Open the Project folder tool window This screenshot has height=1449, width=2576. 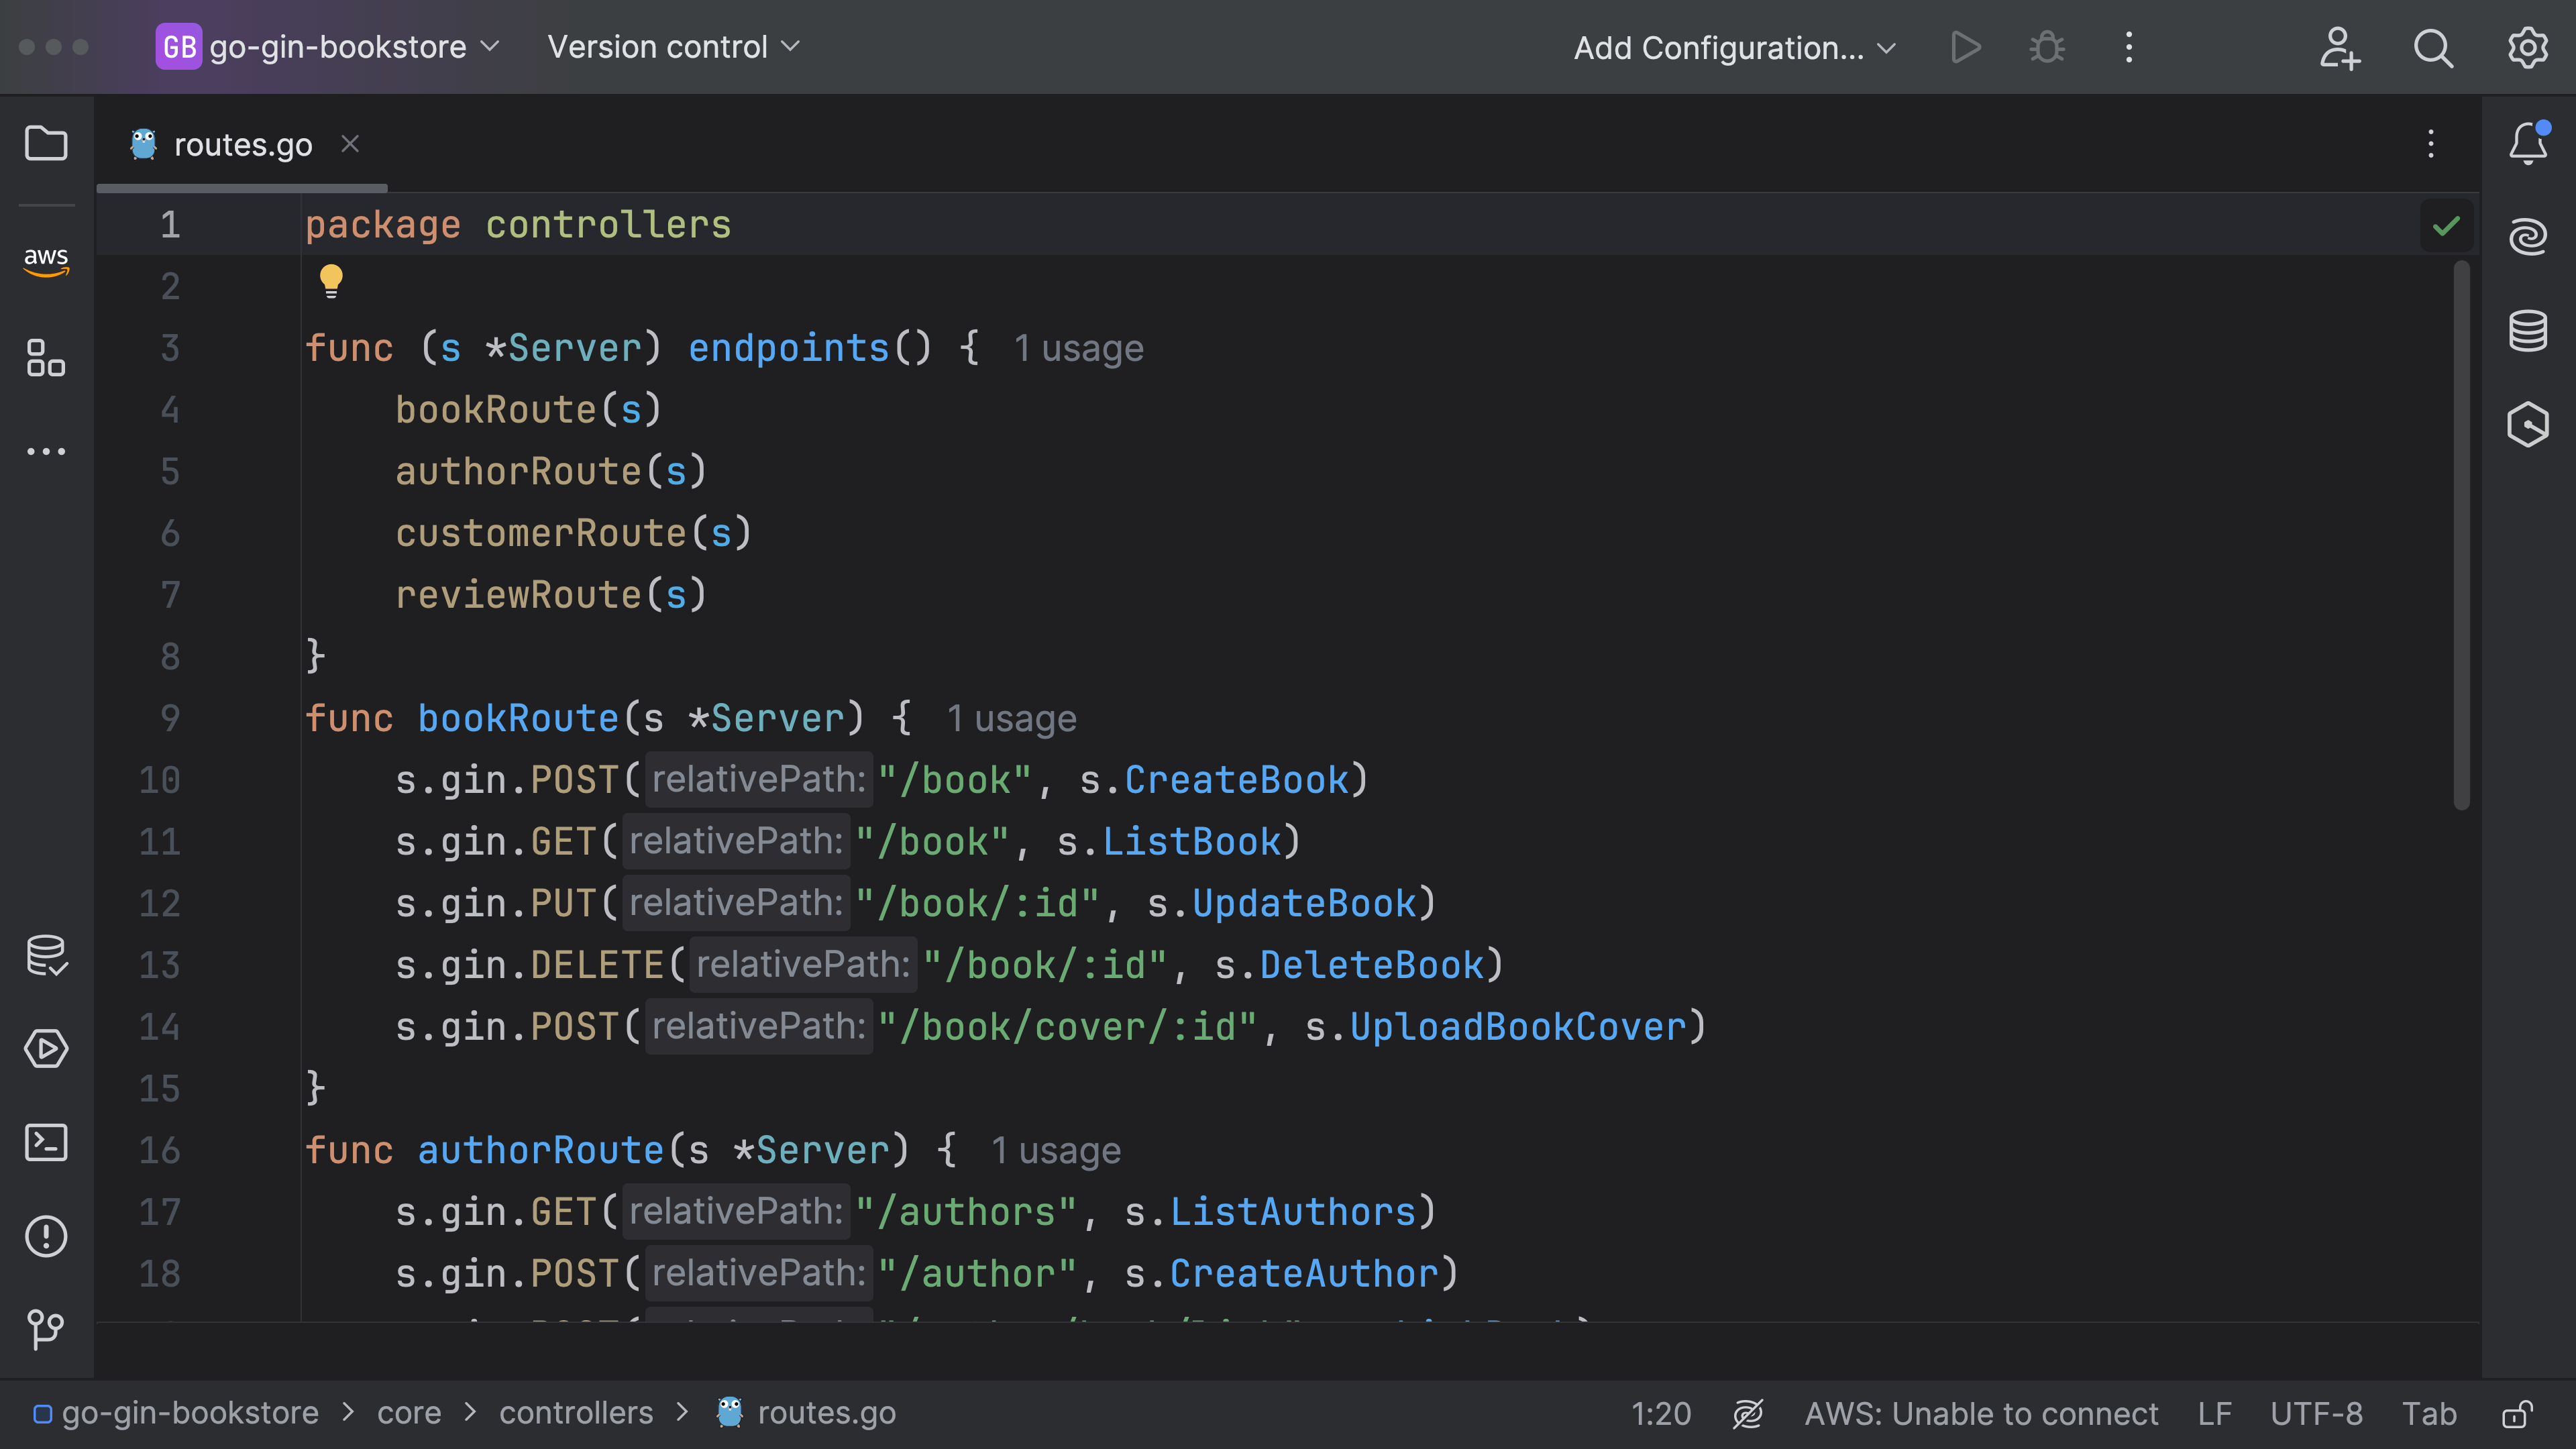tap(46, 143)
